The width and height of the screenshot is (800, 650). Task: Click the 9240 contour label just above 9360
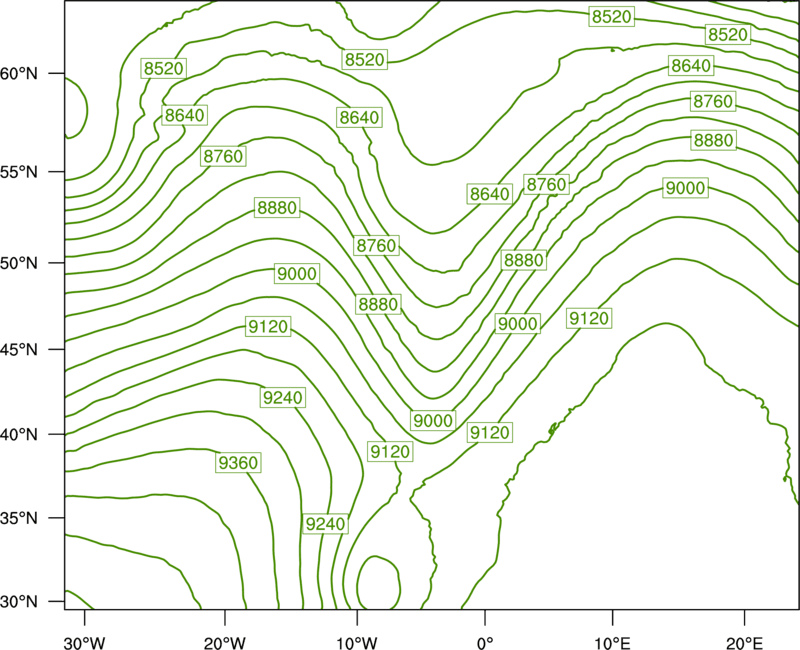click(283, 397)
